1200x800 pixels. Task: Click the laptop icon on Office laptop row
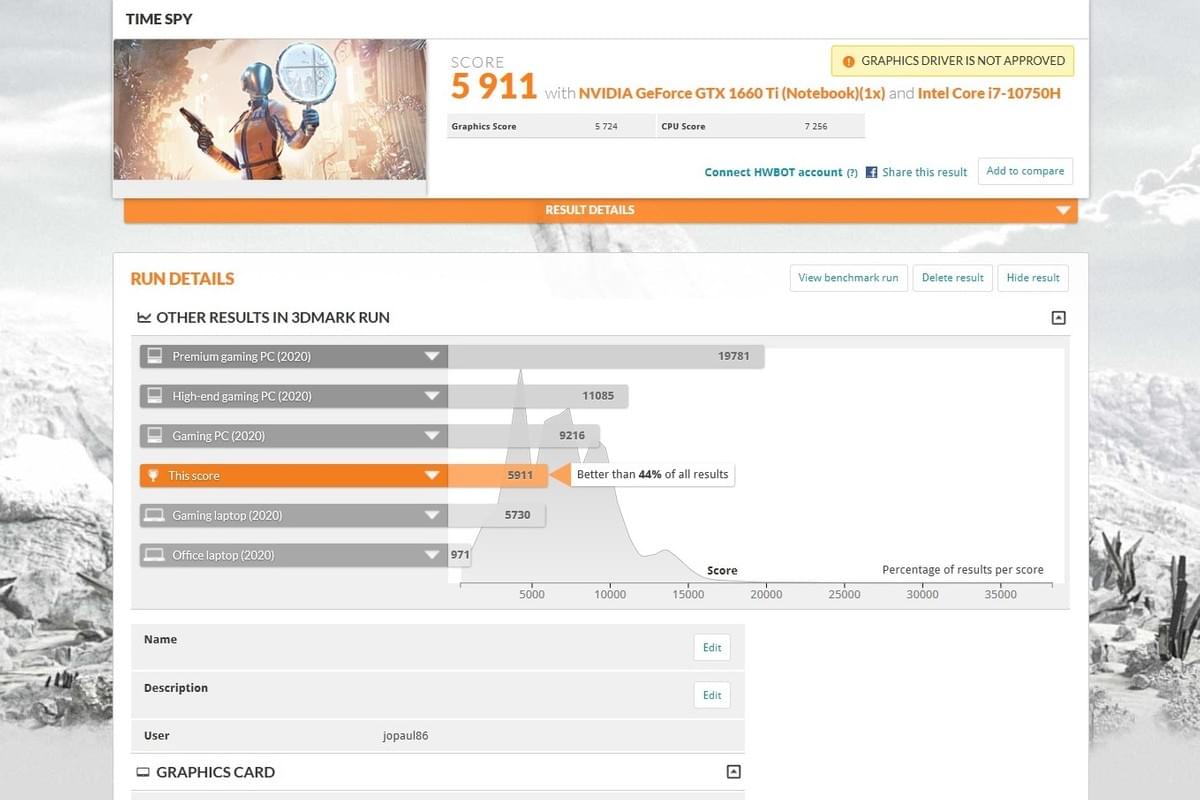coord(155,555)
